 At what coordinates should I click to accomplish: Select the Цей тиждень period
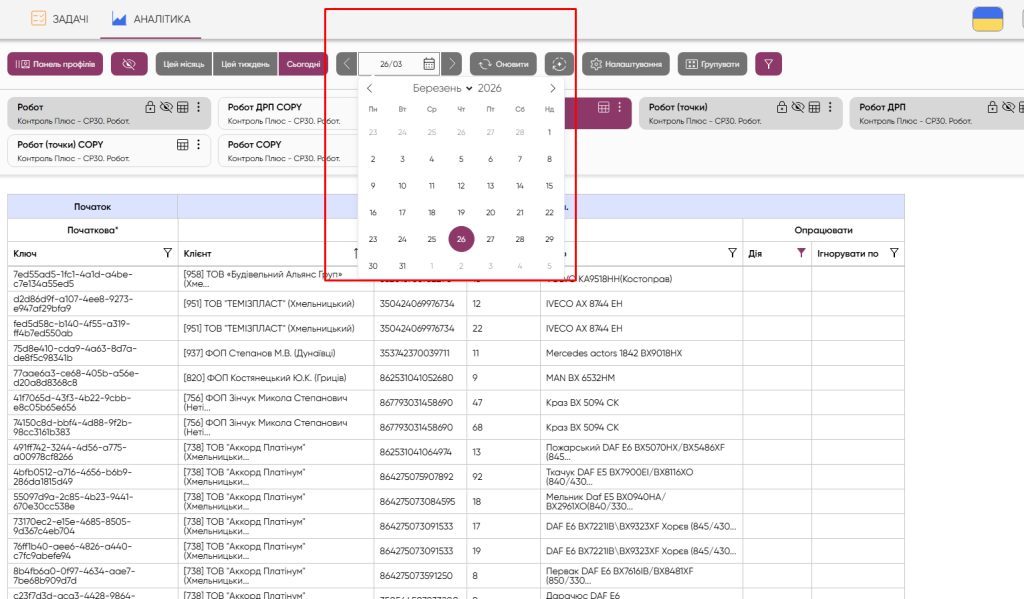click(x=245, y=64)
